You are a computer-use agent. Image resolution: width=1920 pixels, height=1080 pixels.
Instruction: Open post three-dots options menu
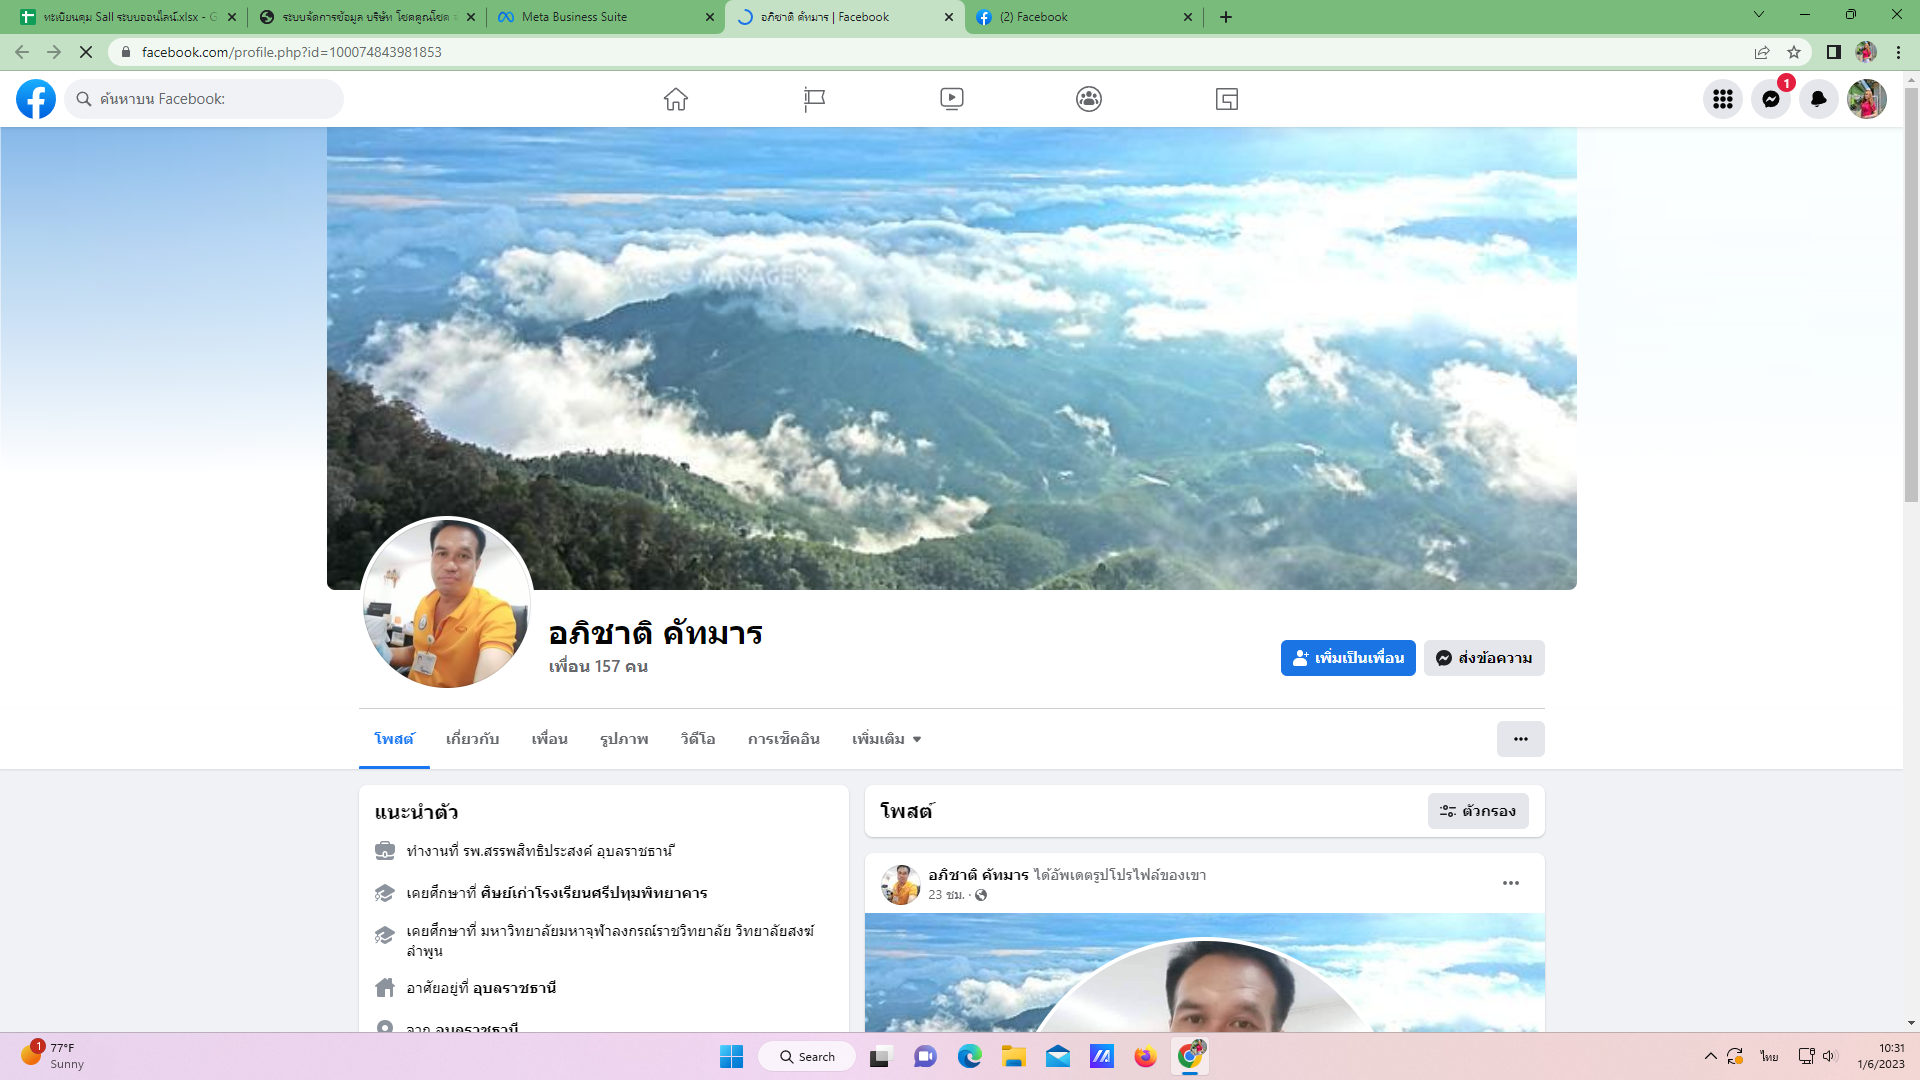click(1510, 883)
